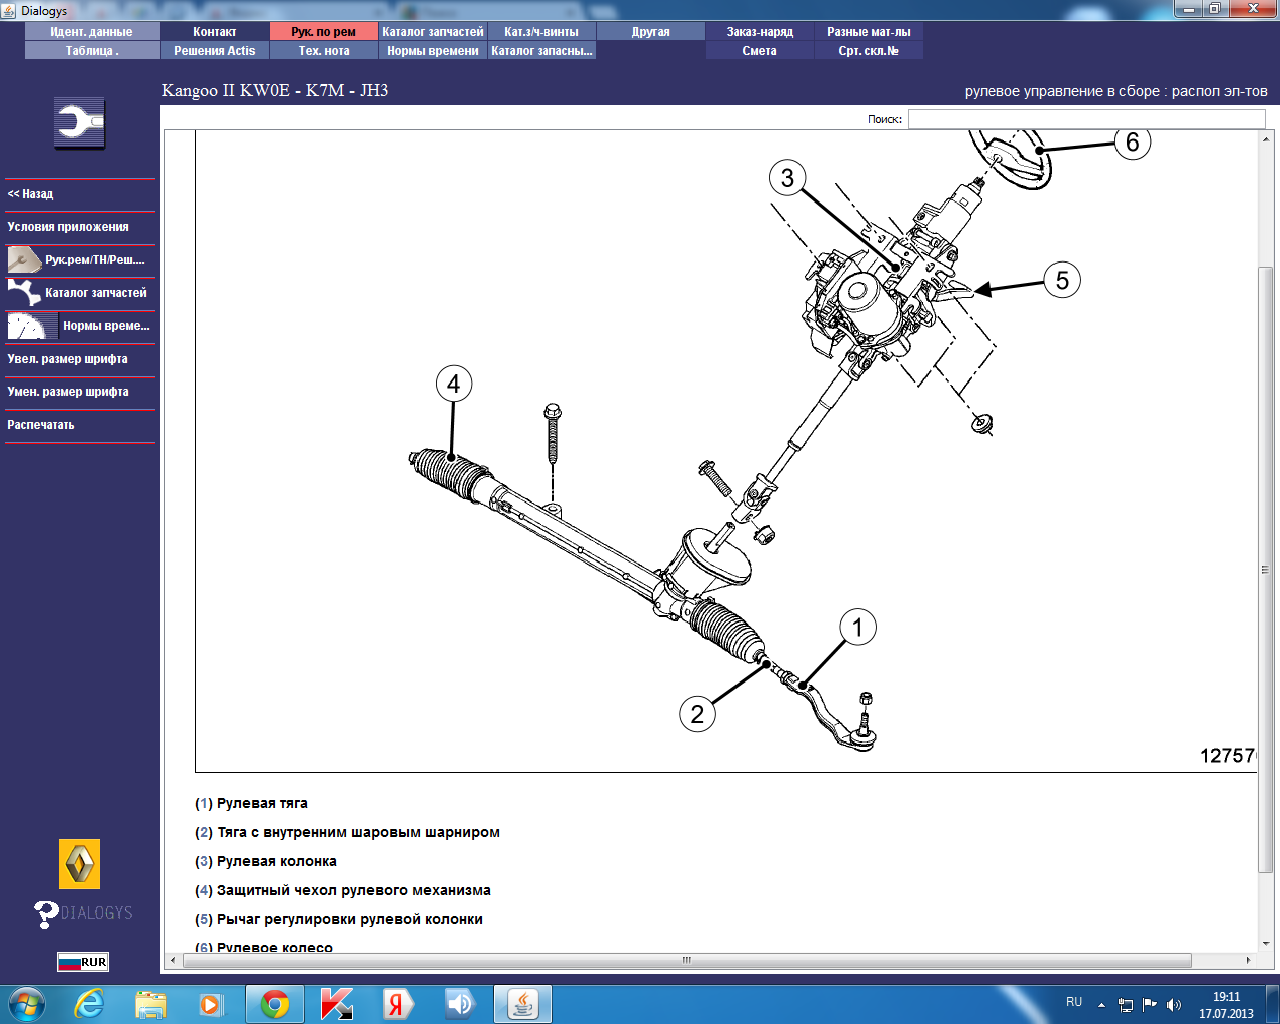Open Рук.рем/ТН/Реш... in the sidebar
The width and height of the screenshot is (1280, 1024).
[80, 260]
